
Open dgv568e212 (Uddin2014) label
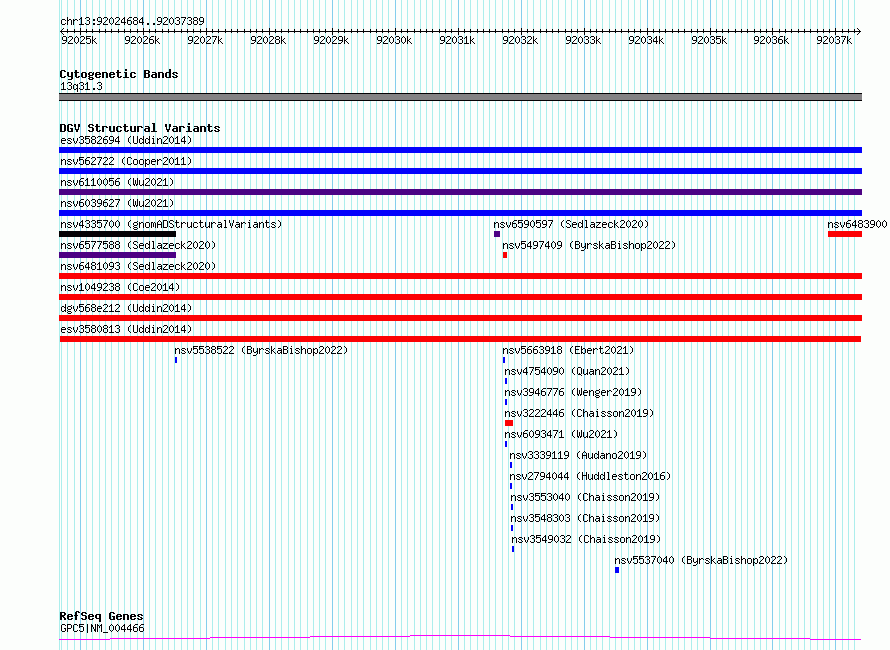[126, 308]
